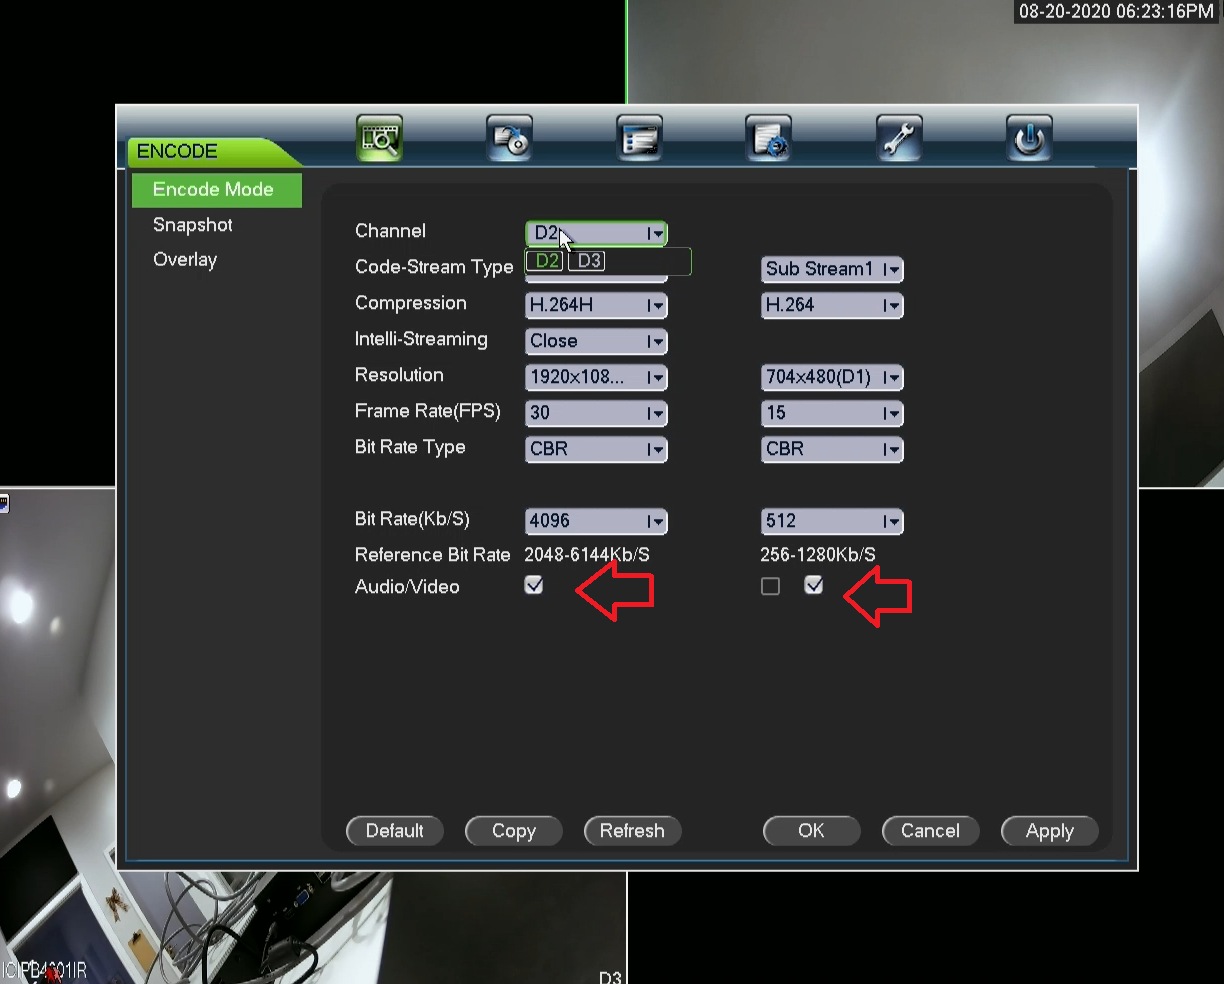This screenshot has height=984, width=1224.
Task: Enable the sub stream audio checkbox
Action: 770,586
